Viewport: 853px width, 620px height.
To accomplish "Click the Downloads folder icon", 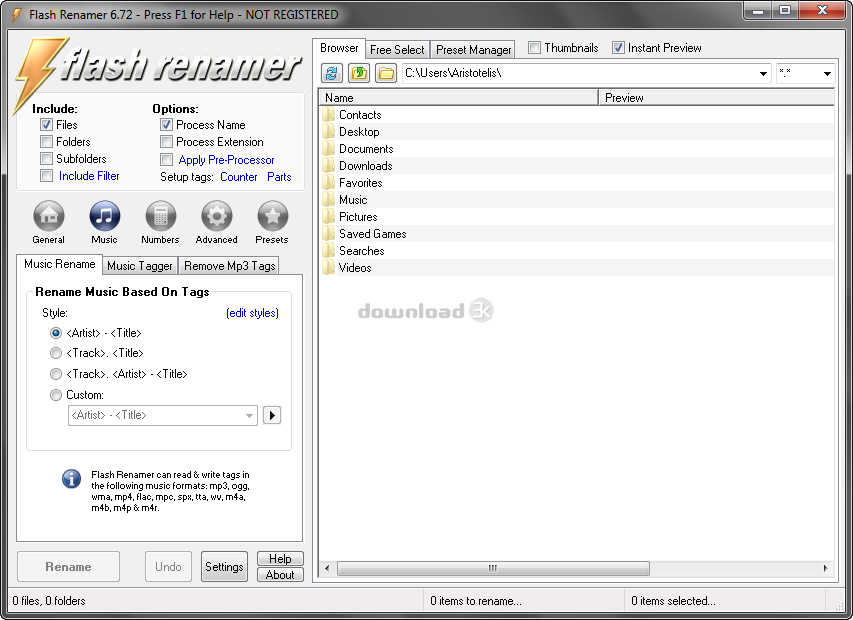I will 328,166.
